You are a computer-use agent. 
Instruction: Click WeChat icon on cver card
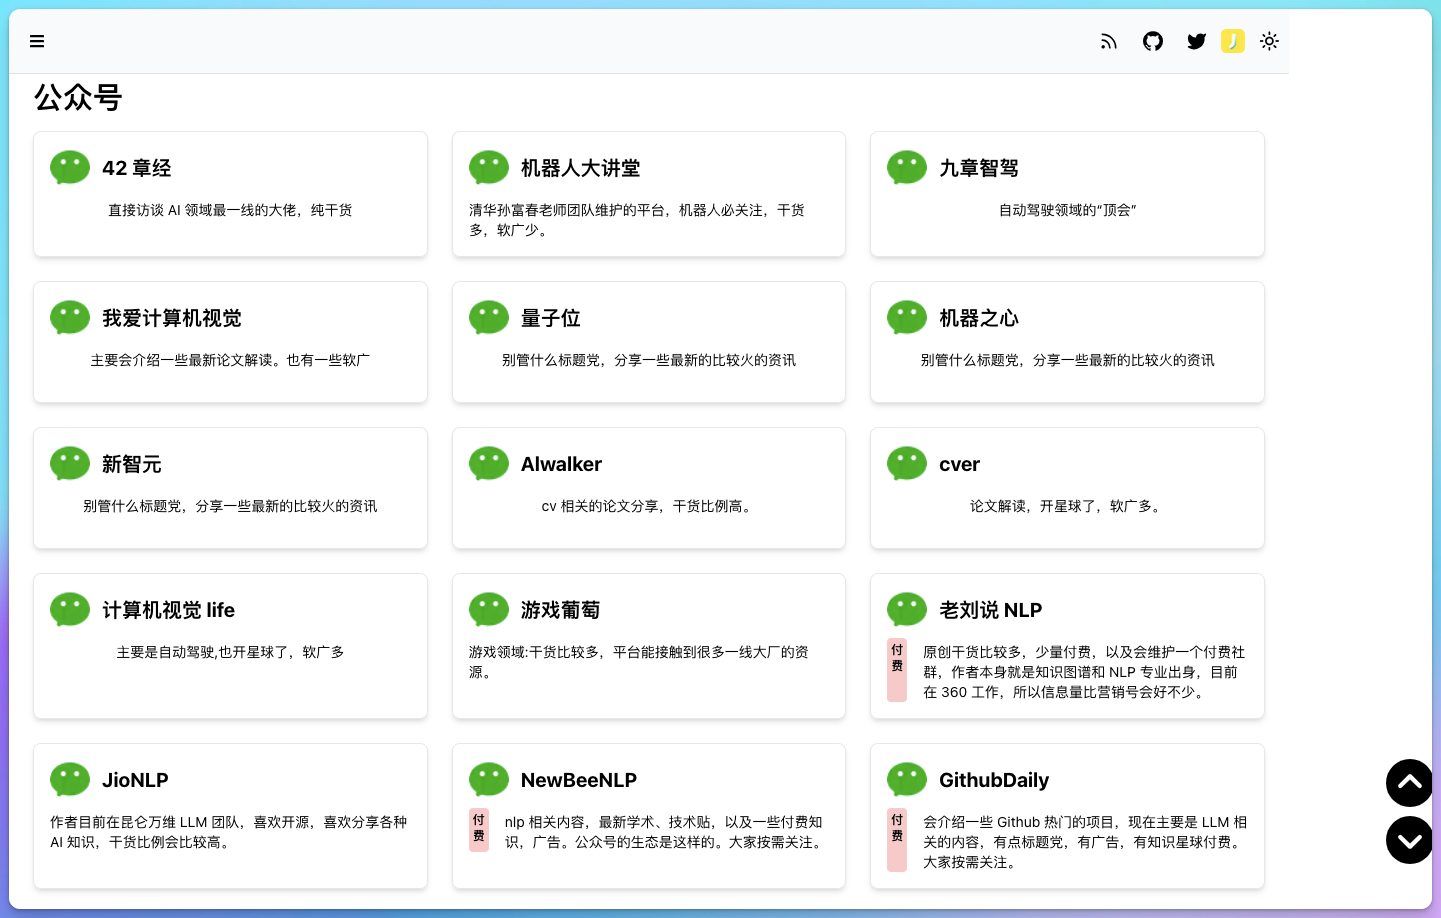tap(907, 464)
